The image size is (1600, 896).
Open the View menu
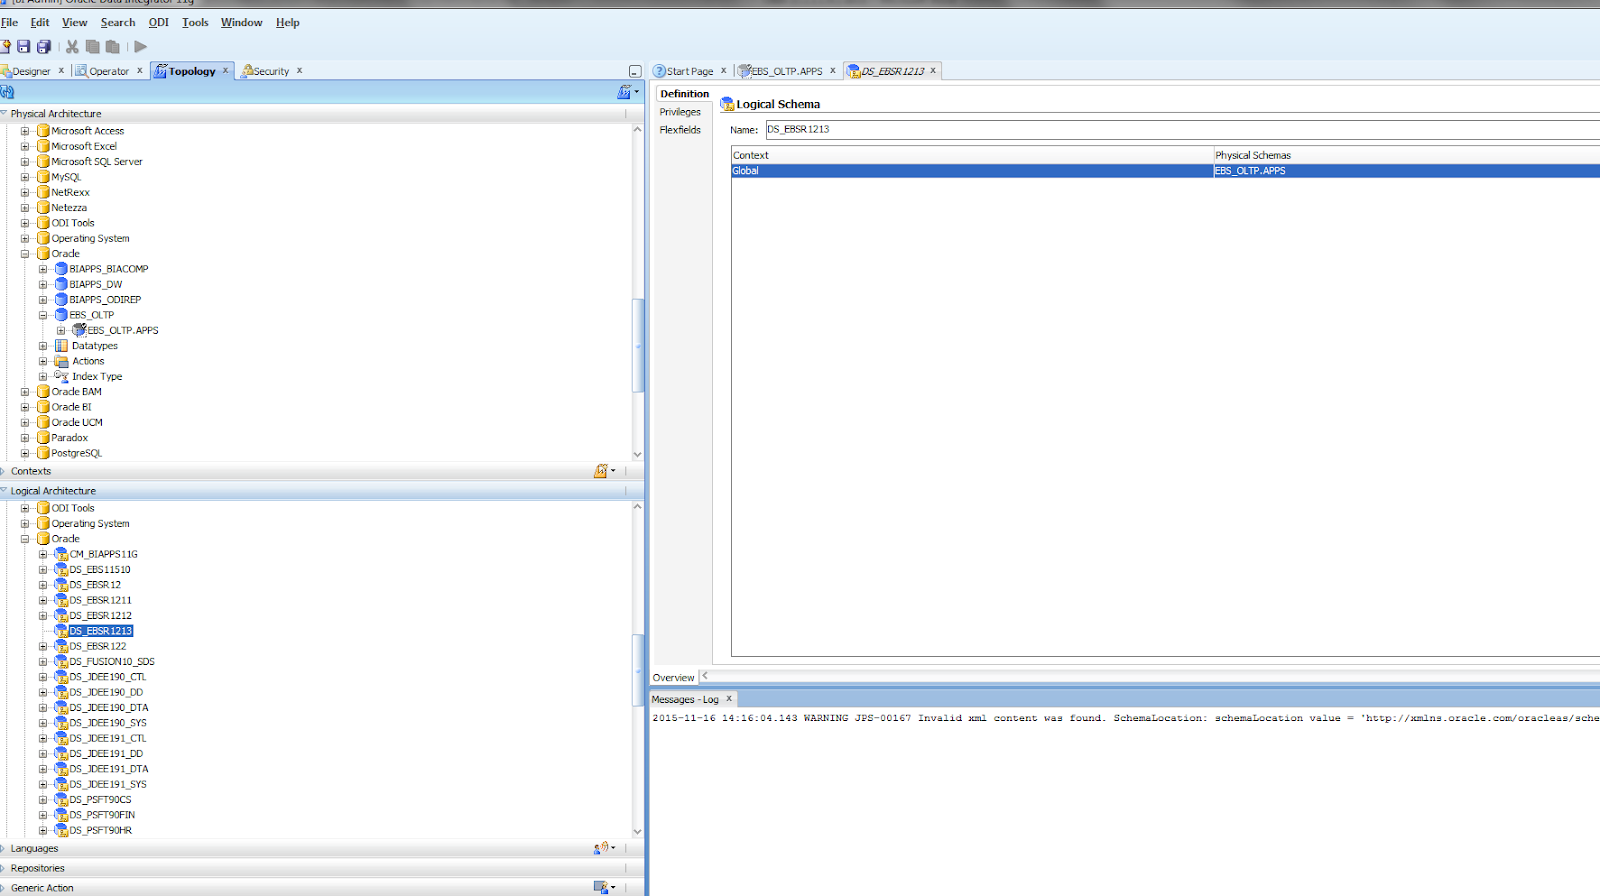point(75,22)
